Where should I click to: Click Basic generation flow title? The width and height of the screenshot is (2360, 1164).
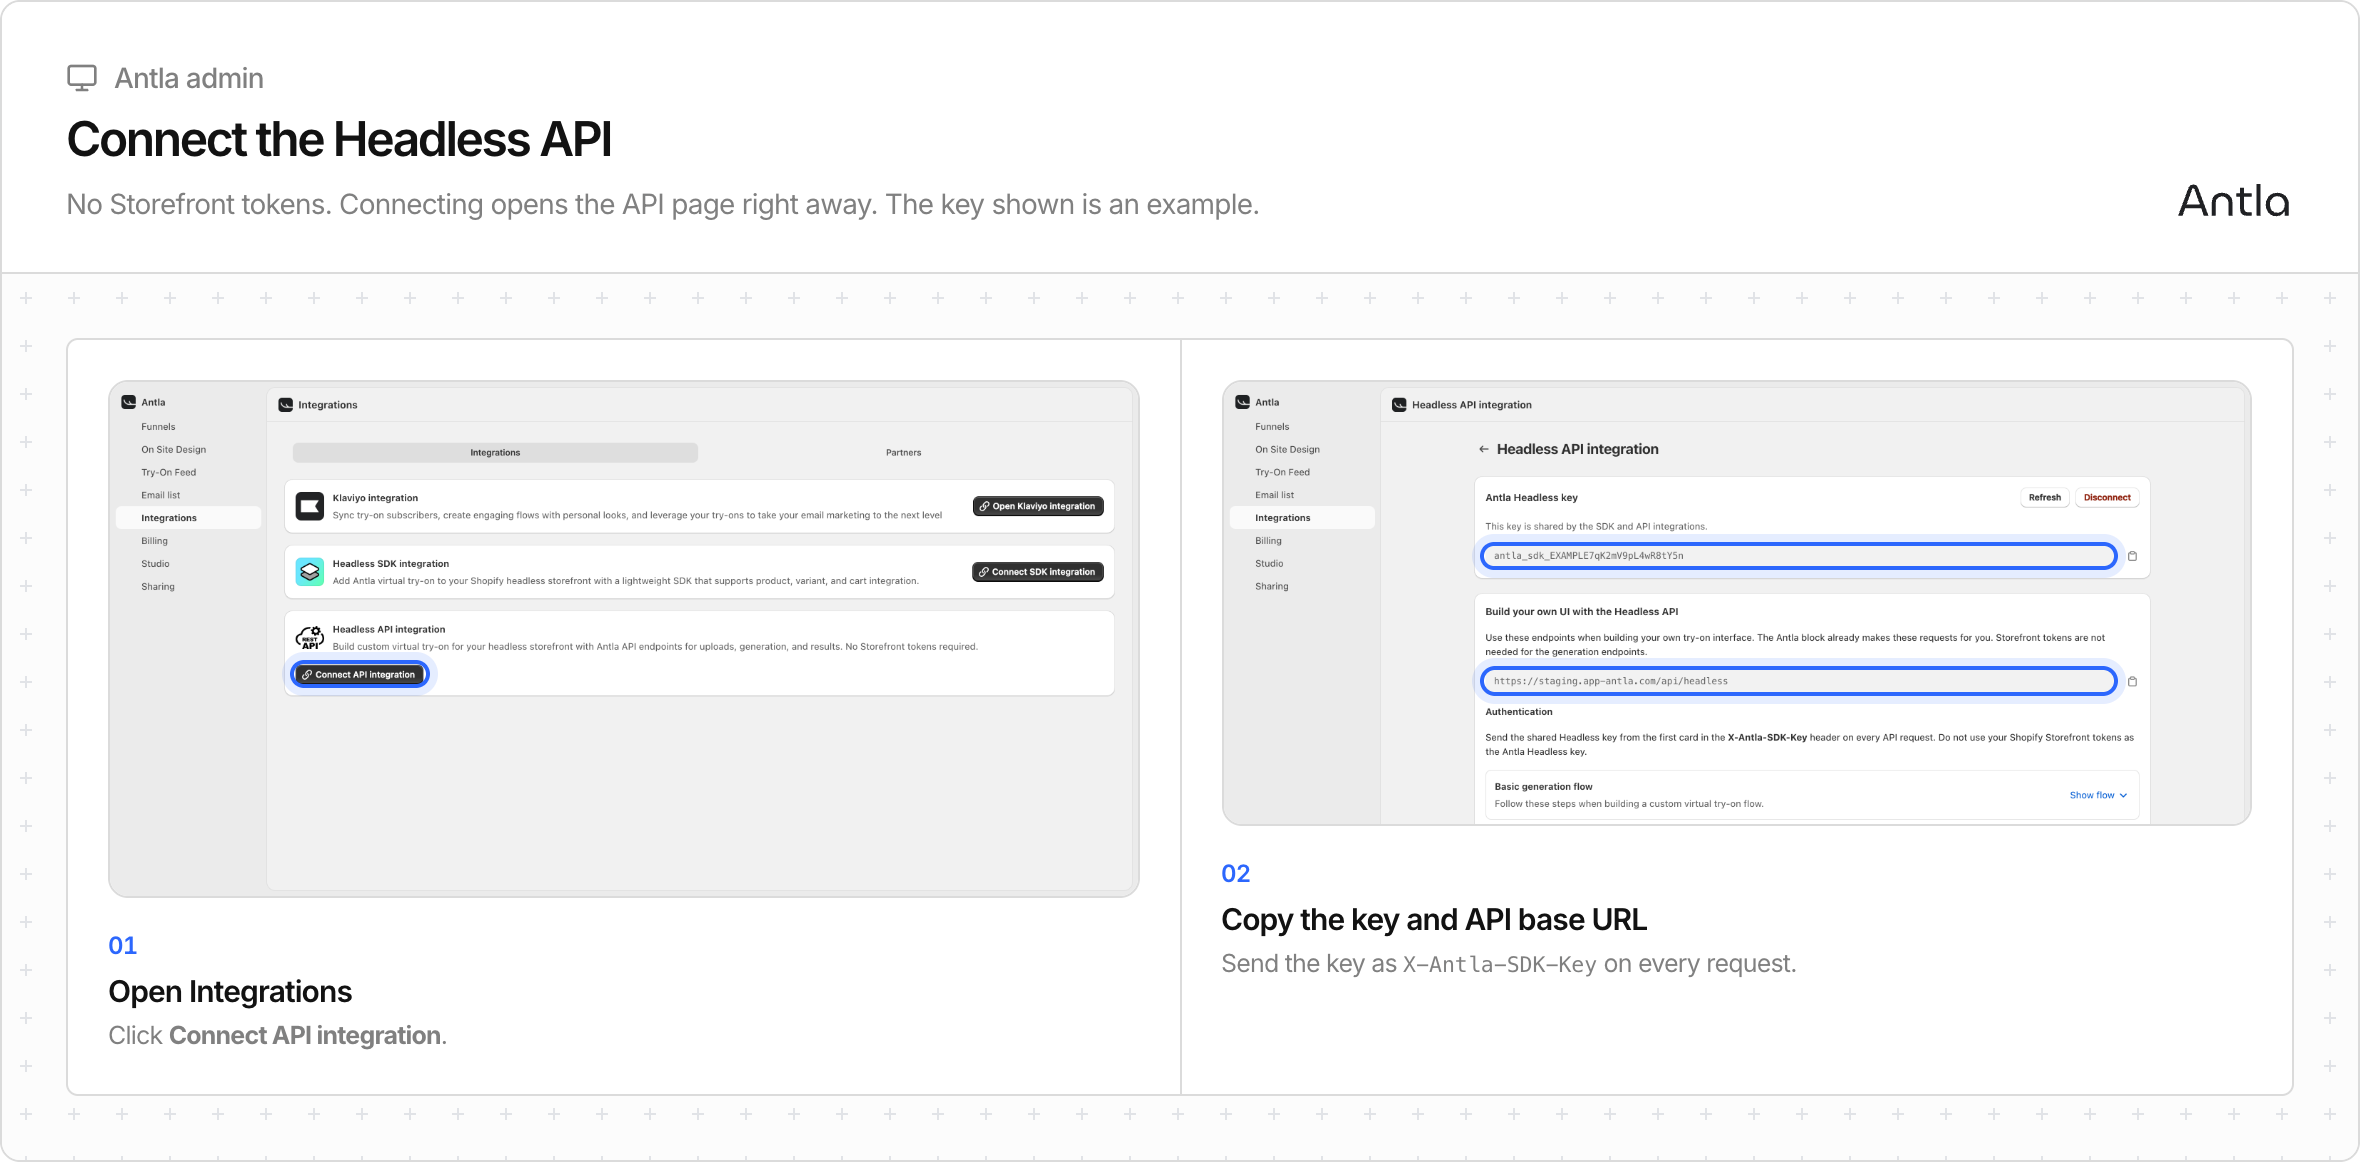point(1543,787)
